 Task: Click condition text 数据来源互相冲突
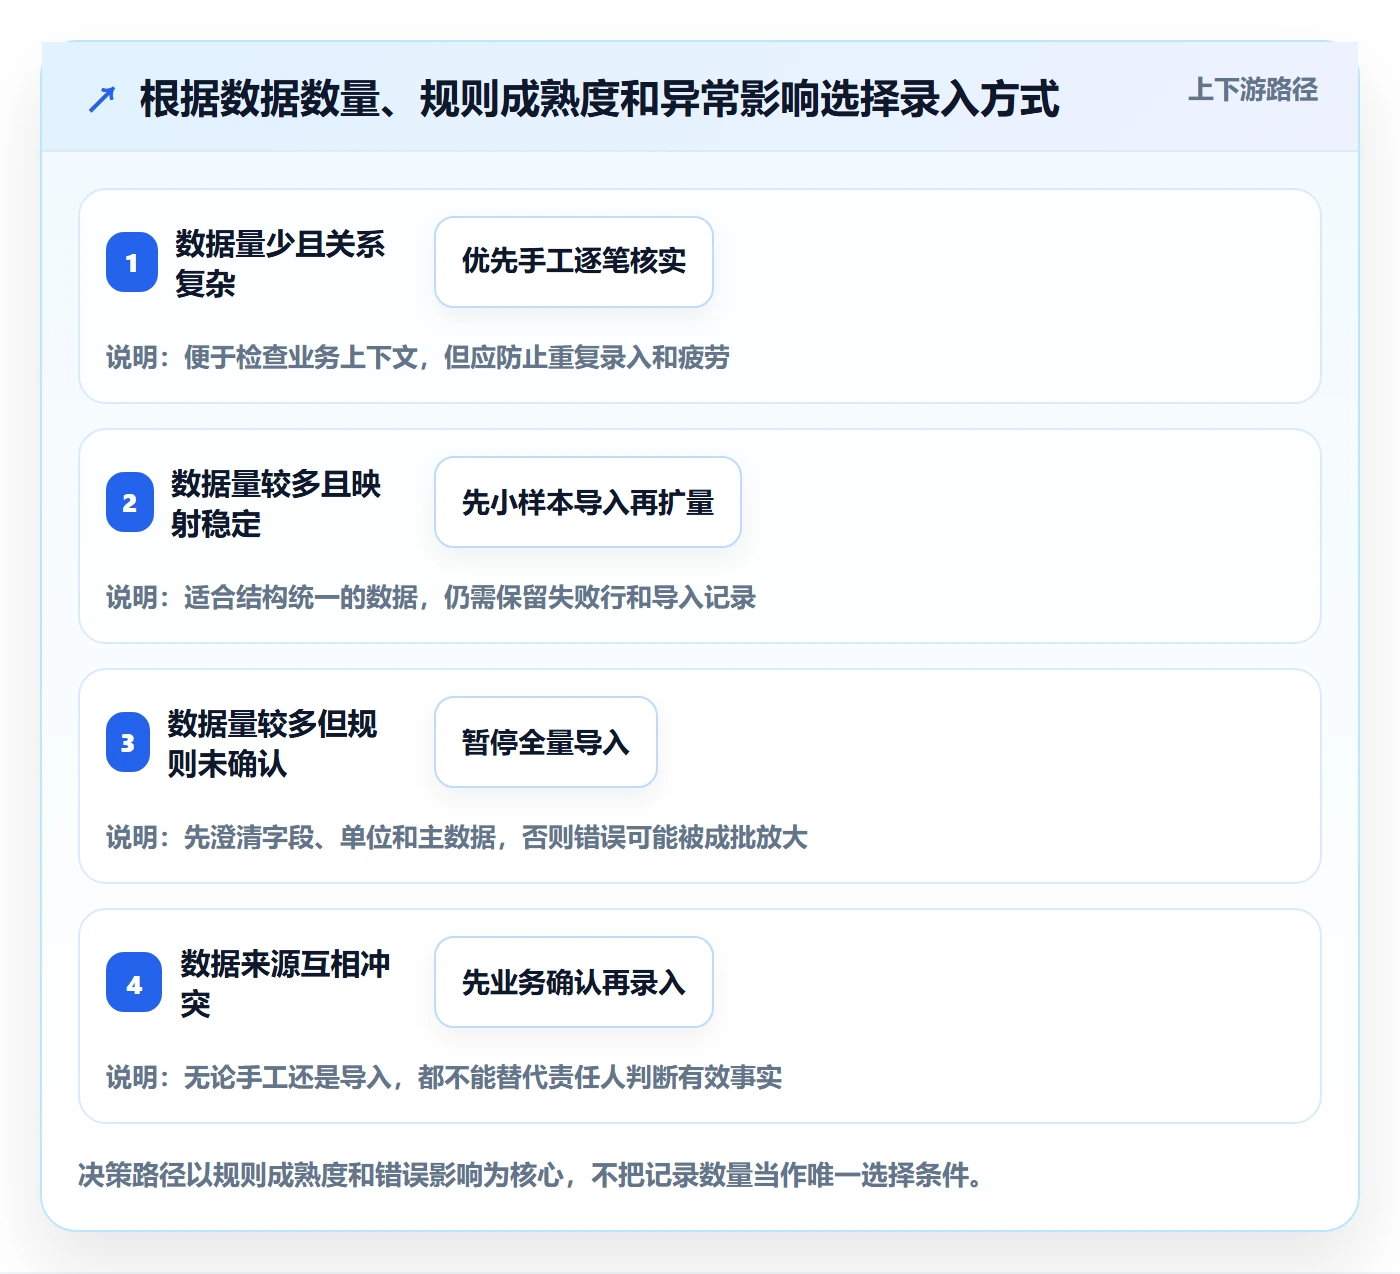[285, 983]
